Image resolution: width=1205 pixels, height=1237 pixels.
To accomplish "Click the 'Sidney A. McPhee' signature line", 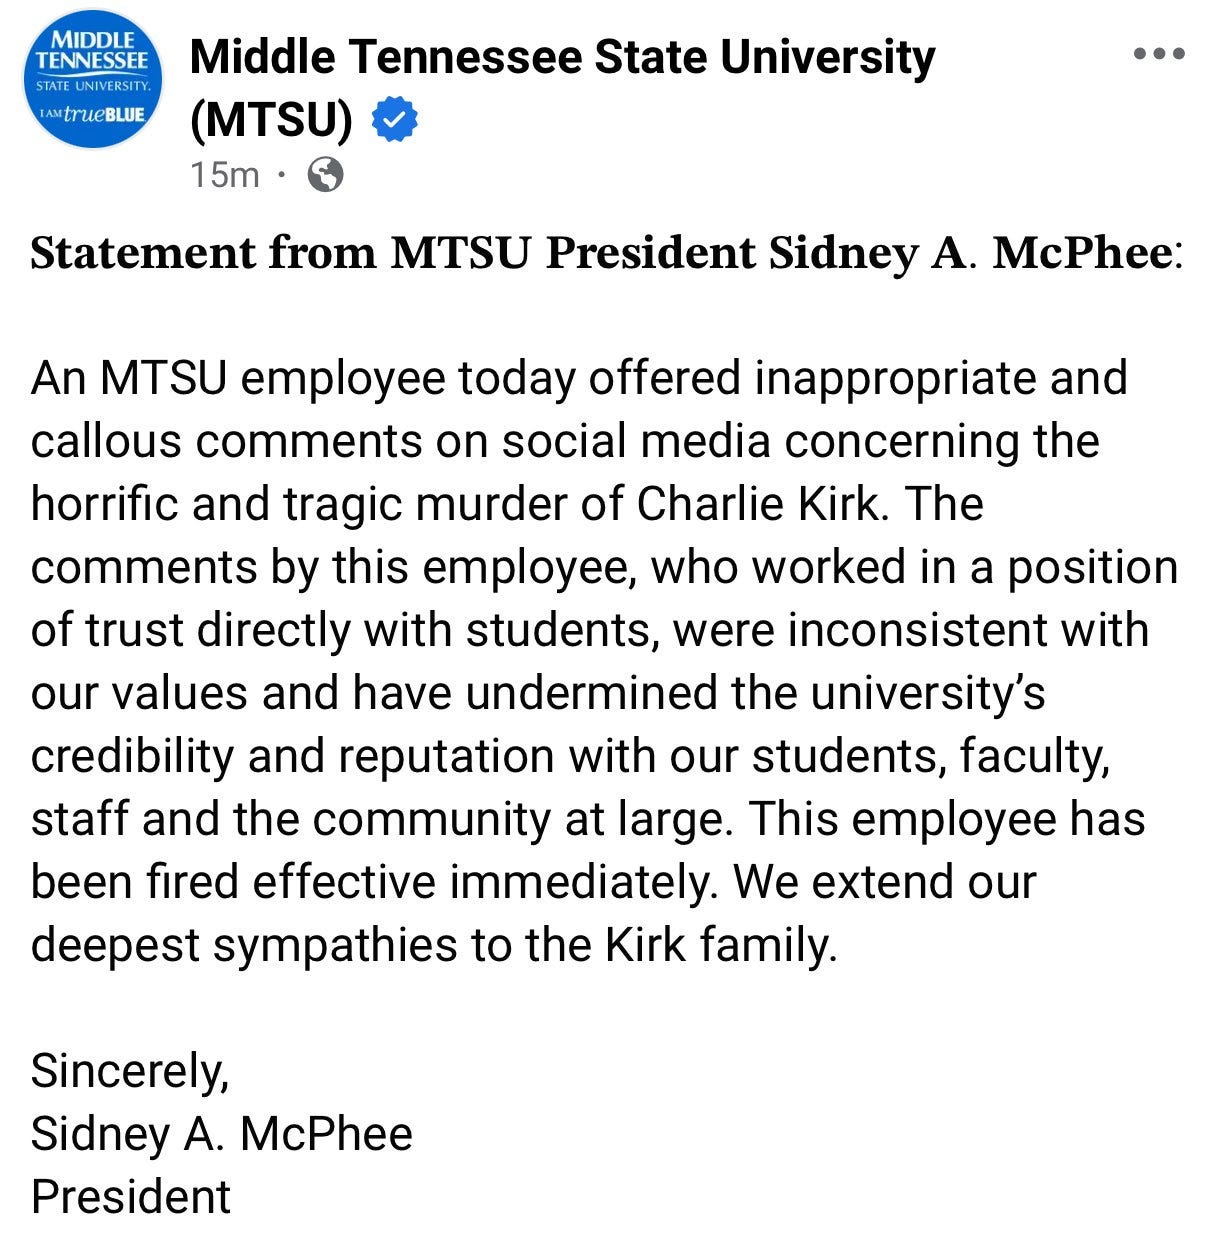I will [222, 1134].
